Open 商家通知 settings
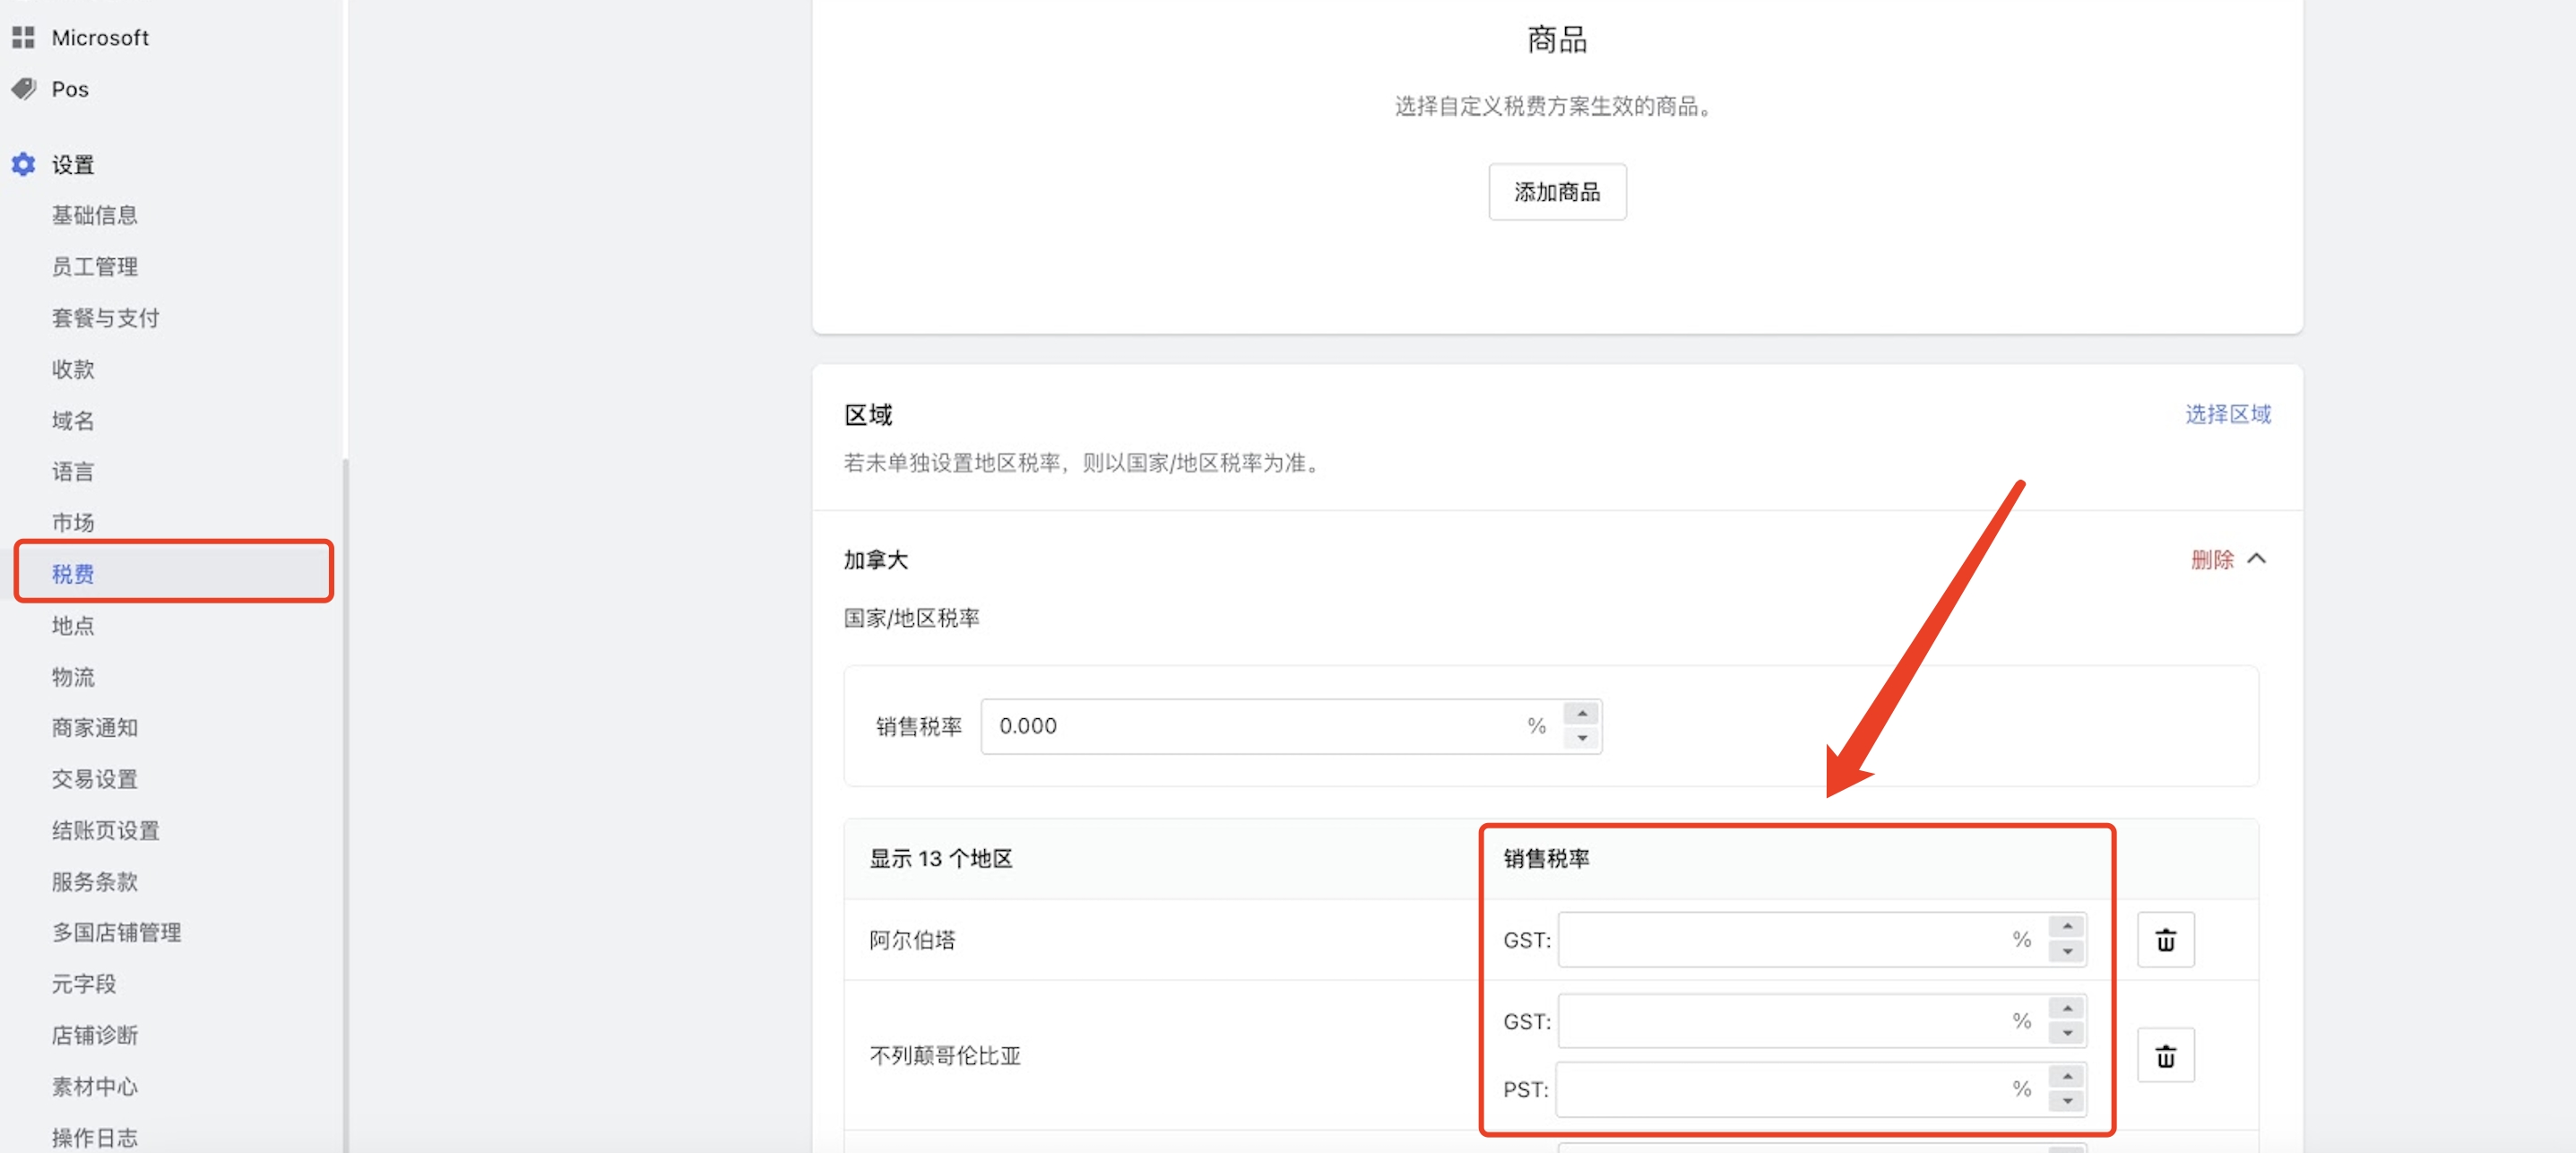 95,727
